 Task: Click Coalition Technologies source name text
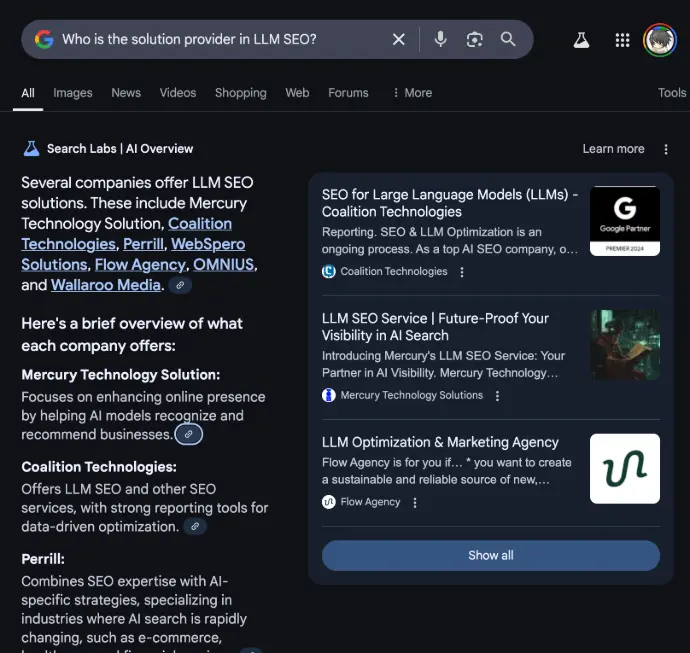point(394,271)
